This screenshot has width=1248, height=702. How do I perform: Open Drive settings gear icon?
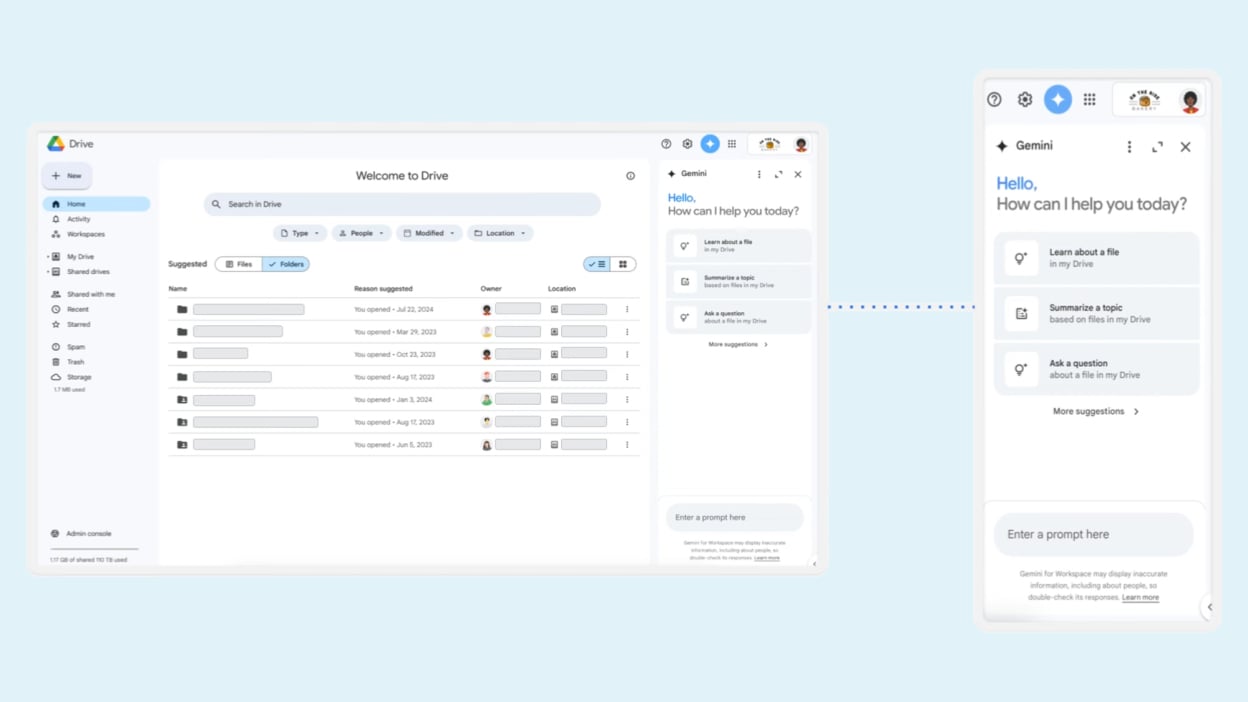coord(687,144)
